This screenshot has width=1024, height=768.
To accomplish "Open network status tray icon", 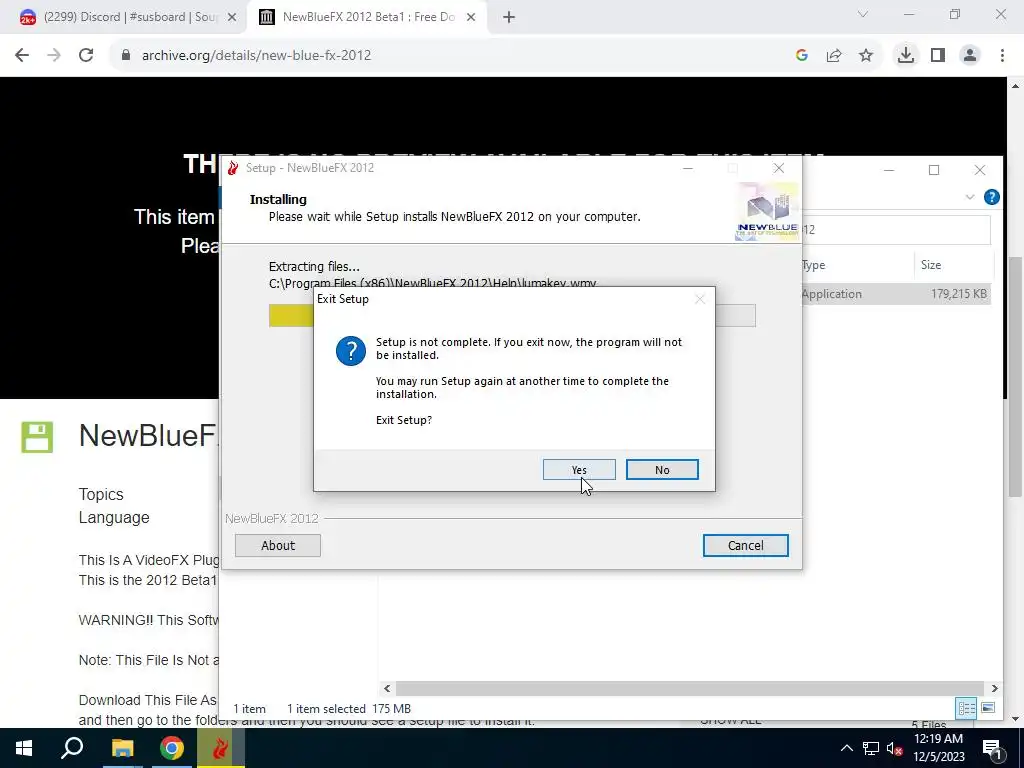I will pos(871,748).
